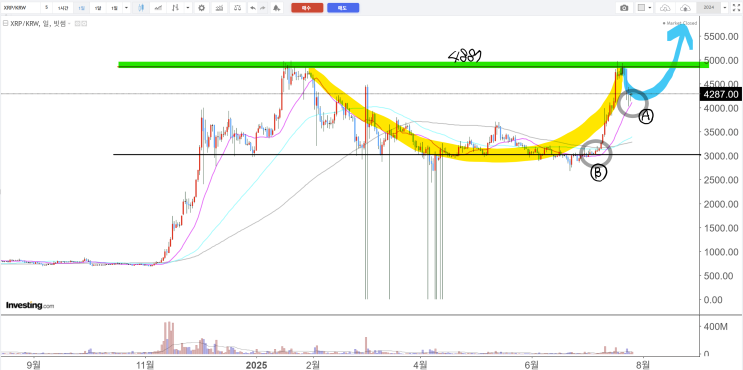Click the 11월 time axis label

[x=145, y=364]
